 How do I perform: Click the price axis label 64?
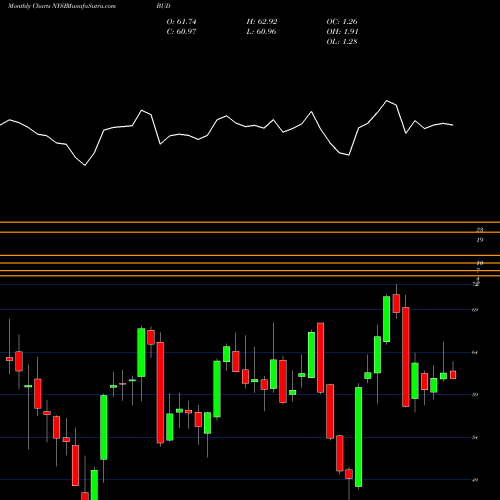click(475, 352)
